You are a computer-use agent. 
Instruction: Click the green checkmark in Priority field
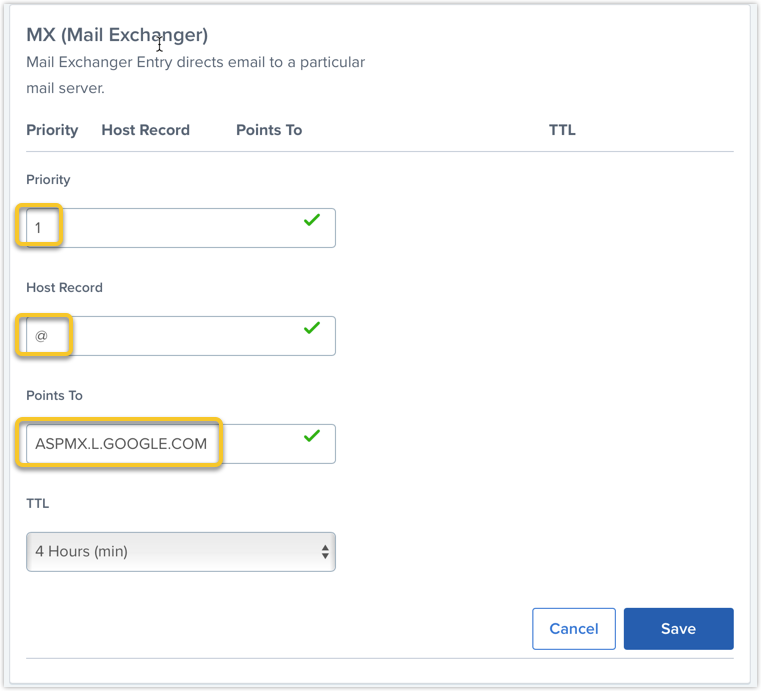[x=312, y=220]
